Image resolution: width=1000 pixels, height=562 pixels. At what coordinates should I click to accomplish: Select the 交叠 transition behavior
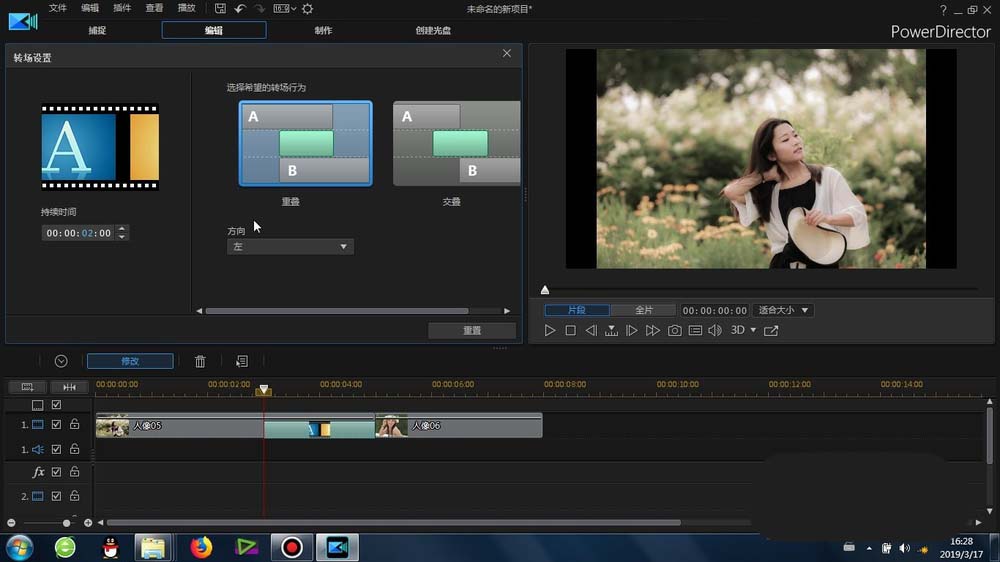457,144
